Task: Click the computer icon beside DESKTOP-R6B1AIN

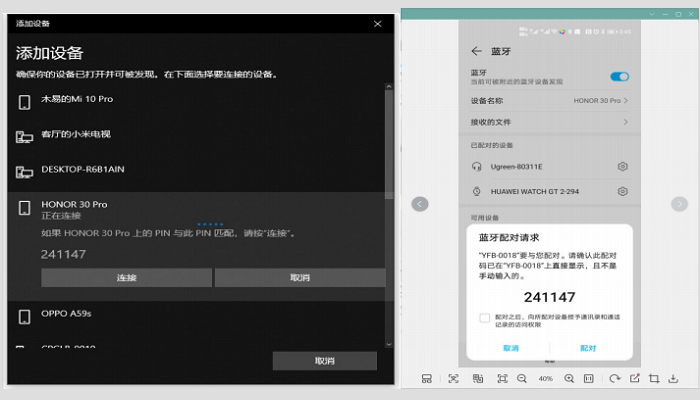Action: point(25,172)
